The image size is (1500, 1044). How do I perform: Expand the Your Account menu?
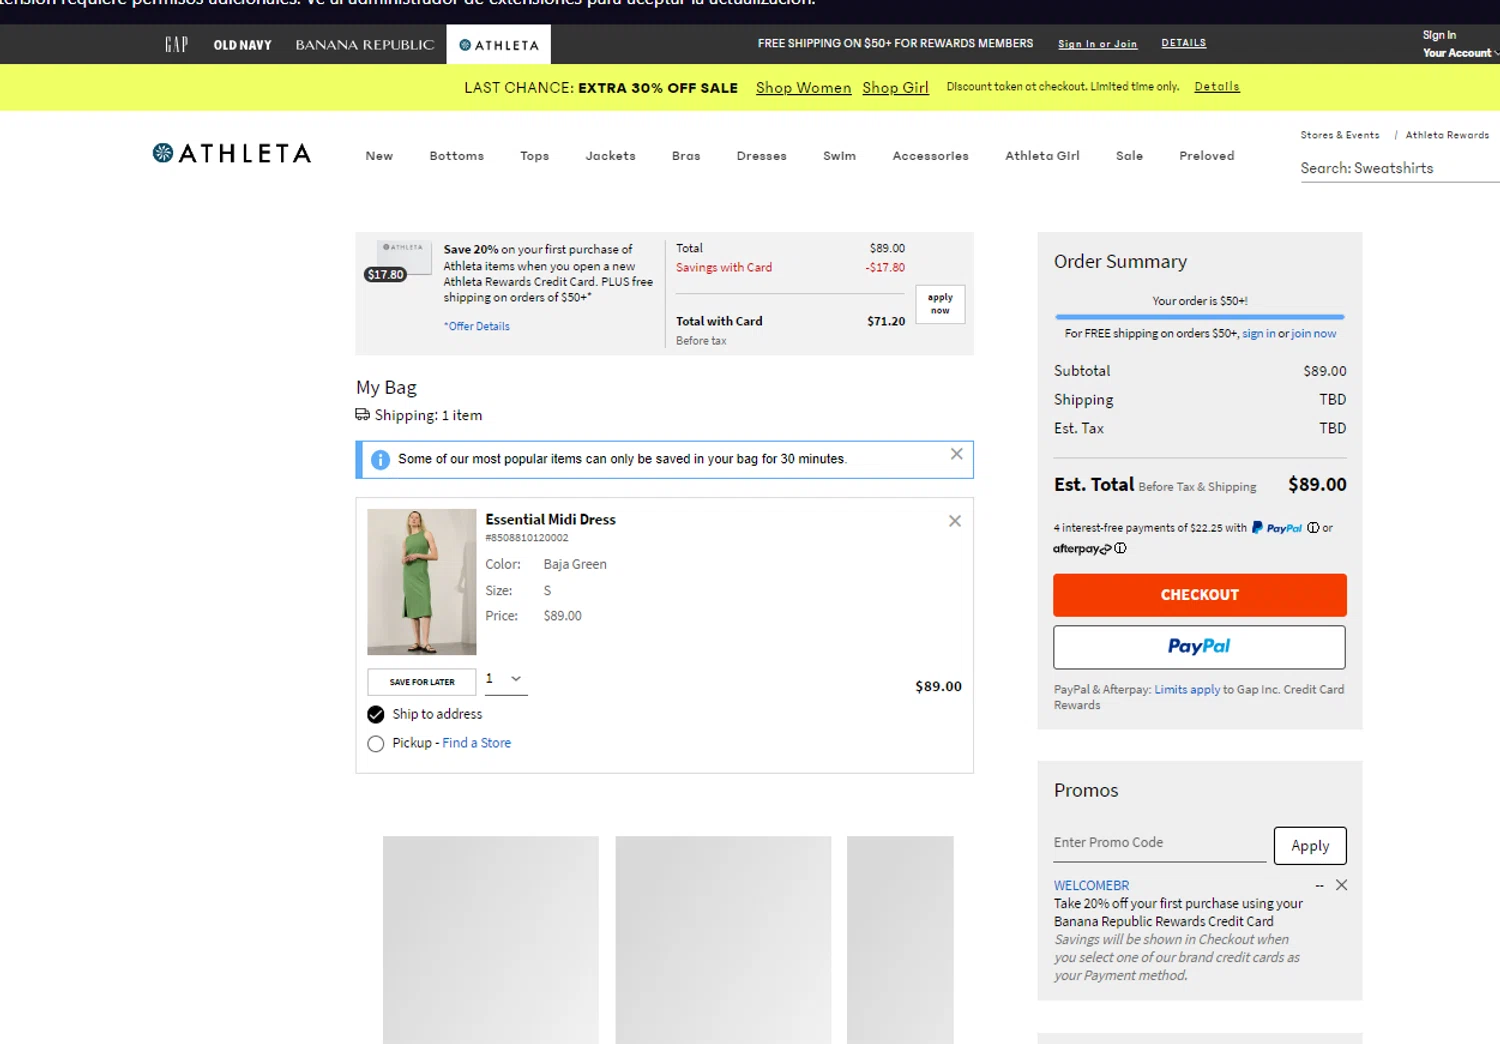coord(1460,53)
